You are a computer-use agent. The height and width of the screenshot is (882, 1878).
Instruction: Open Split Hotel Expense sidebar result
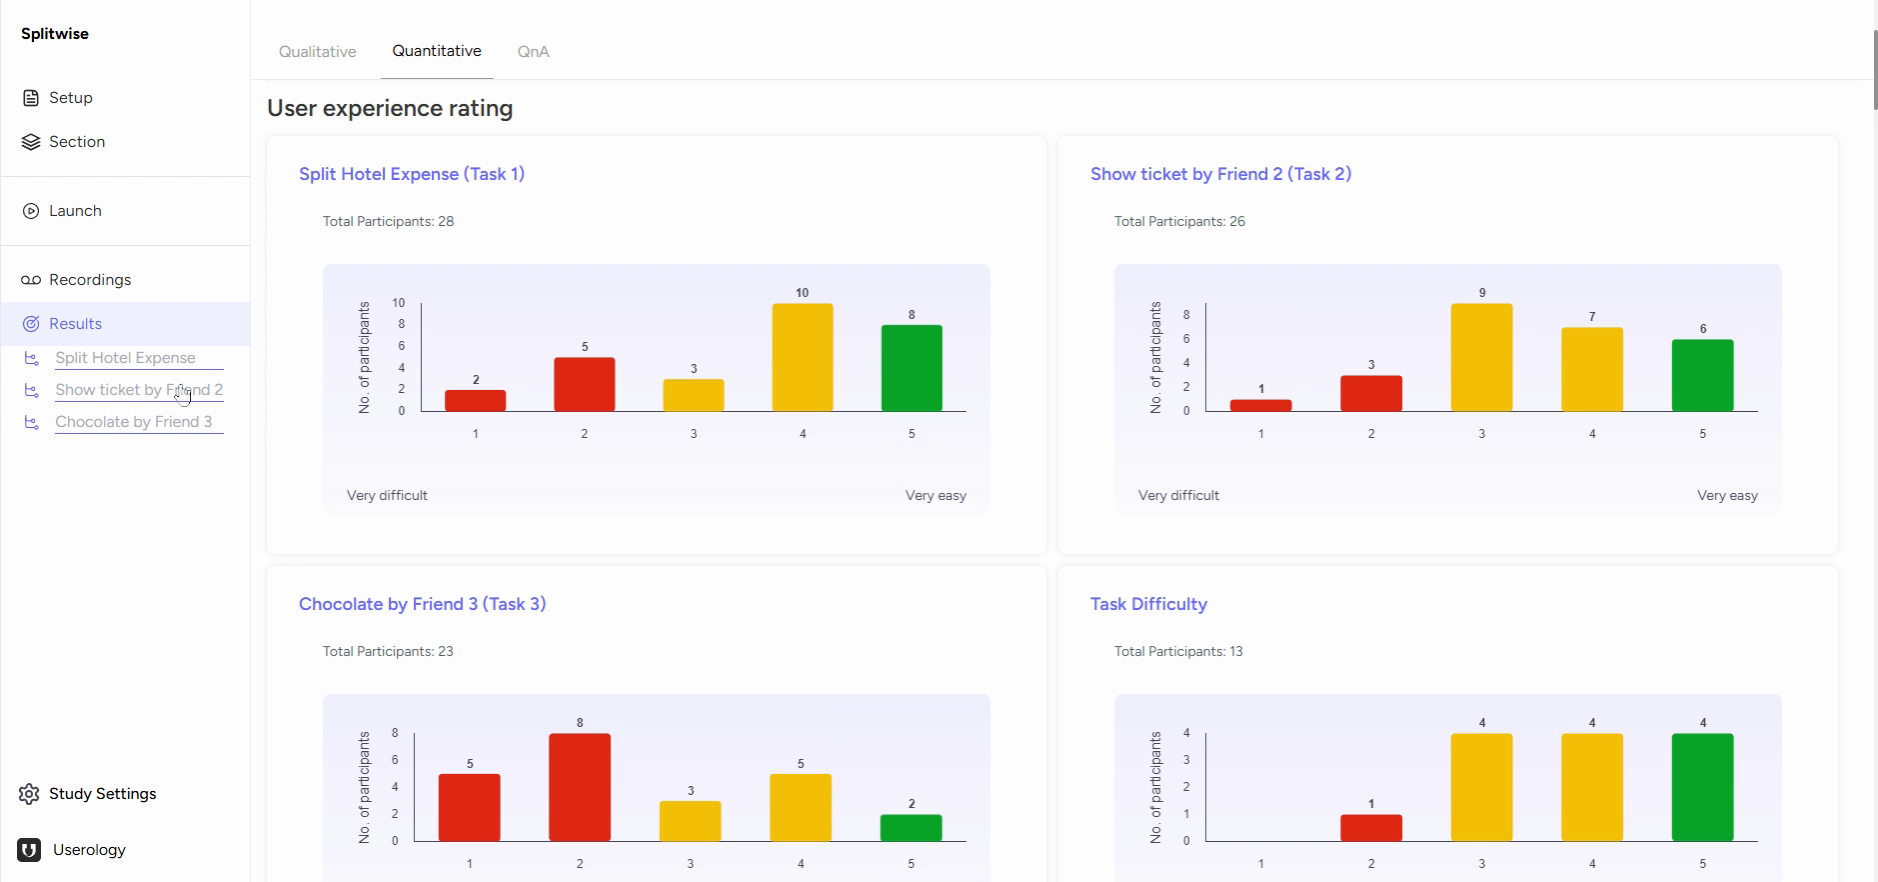click(x=125, y=358)
